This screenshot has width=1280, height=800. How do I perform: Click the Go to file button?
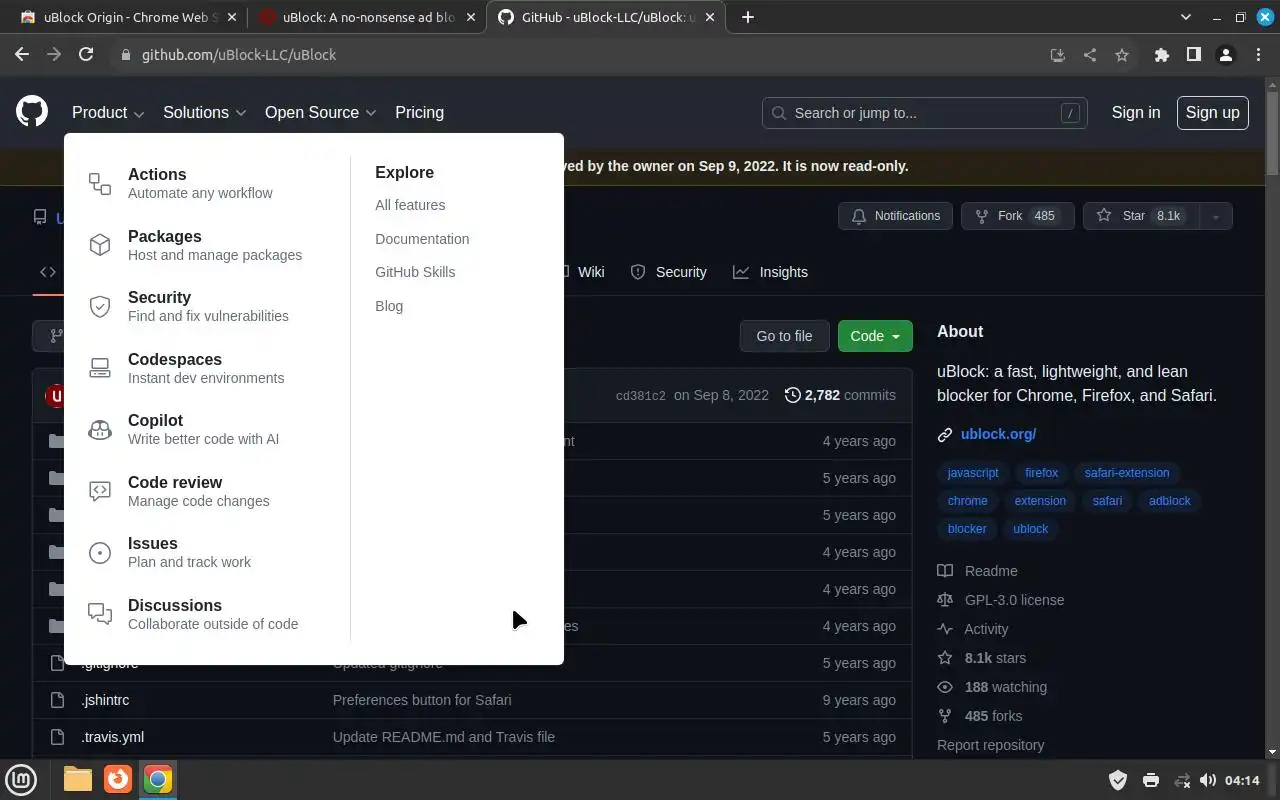point(784,336)
